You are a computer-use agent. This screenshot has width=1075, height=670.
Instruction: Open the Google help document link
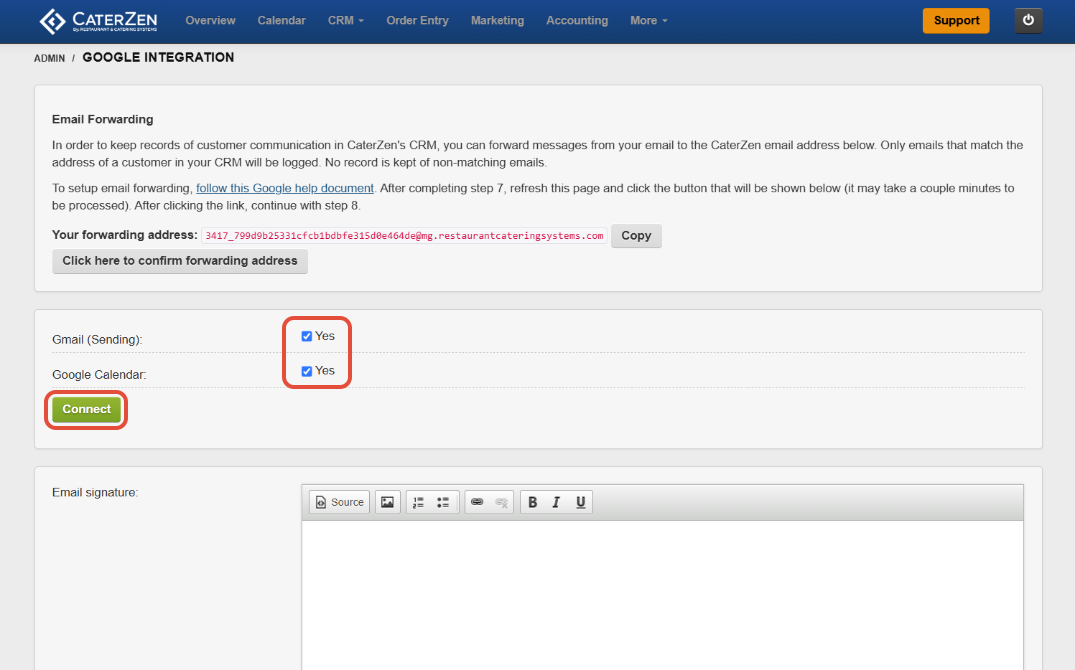[x=285, y=188]
